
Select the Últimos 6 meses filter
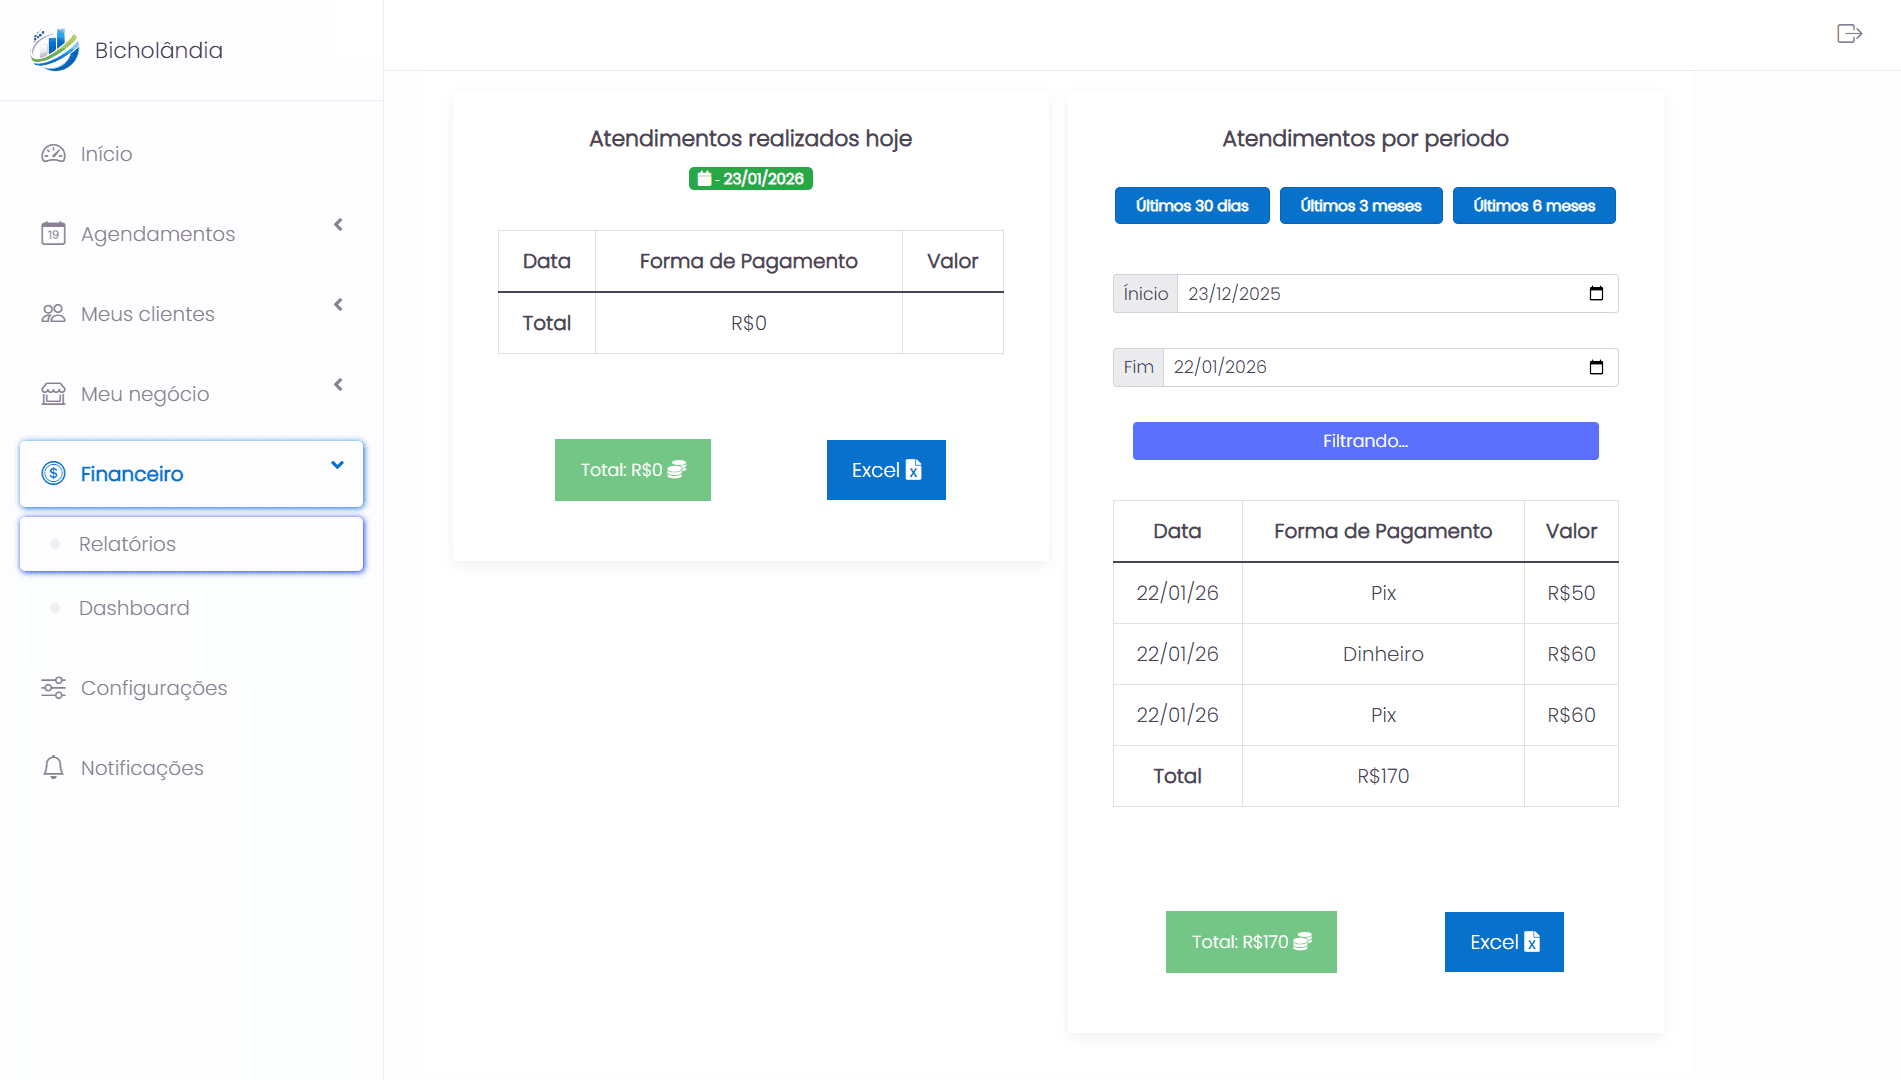point(1533,206)
